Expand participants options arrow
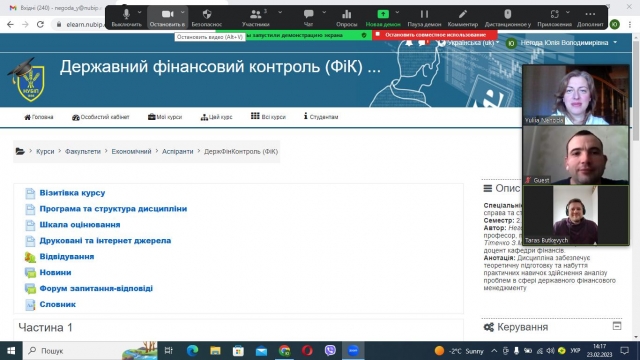 (x=280, y=13)
